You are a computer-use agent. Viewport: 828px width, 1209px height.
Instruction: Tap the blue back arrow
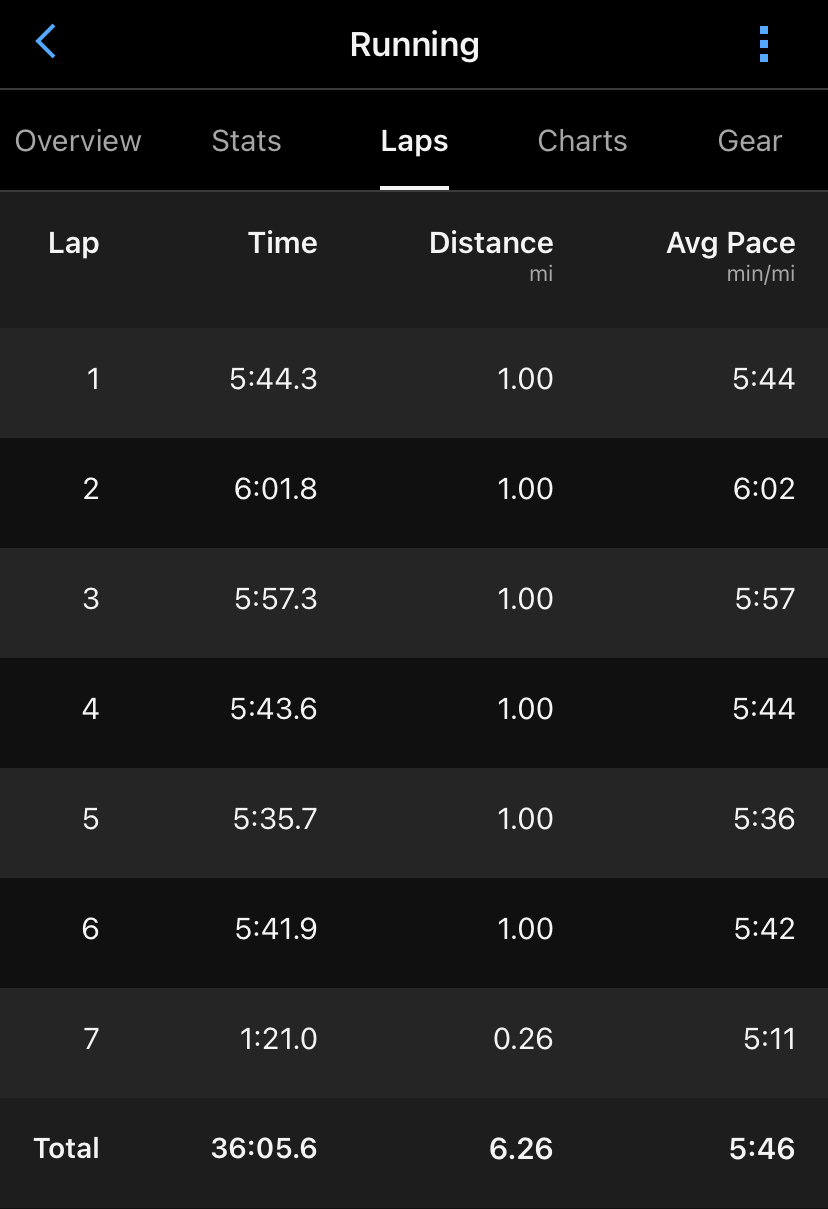click(46, 43)
